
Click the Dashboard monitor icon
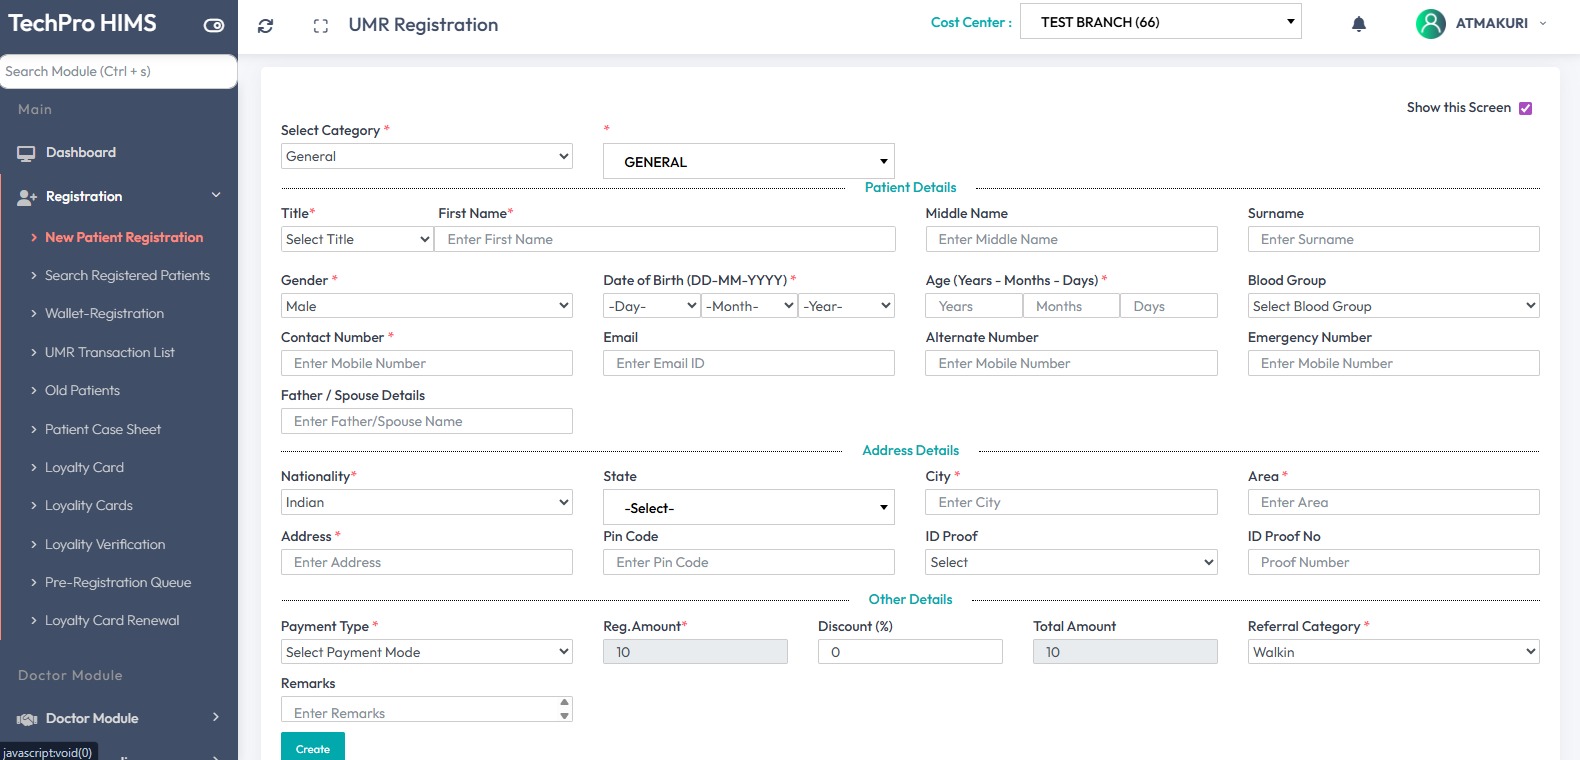click(26, 153)
